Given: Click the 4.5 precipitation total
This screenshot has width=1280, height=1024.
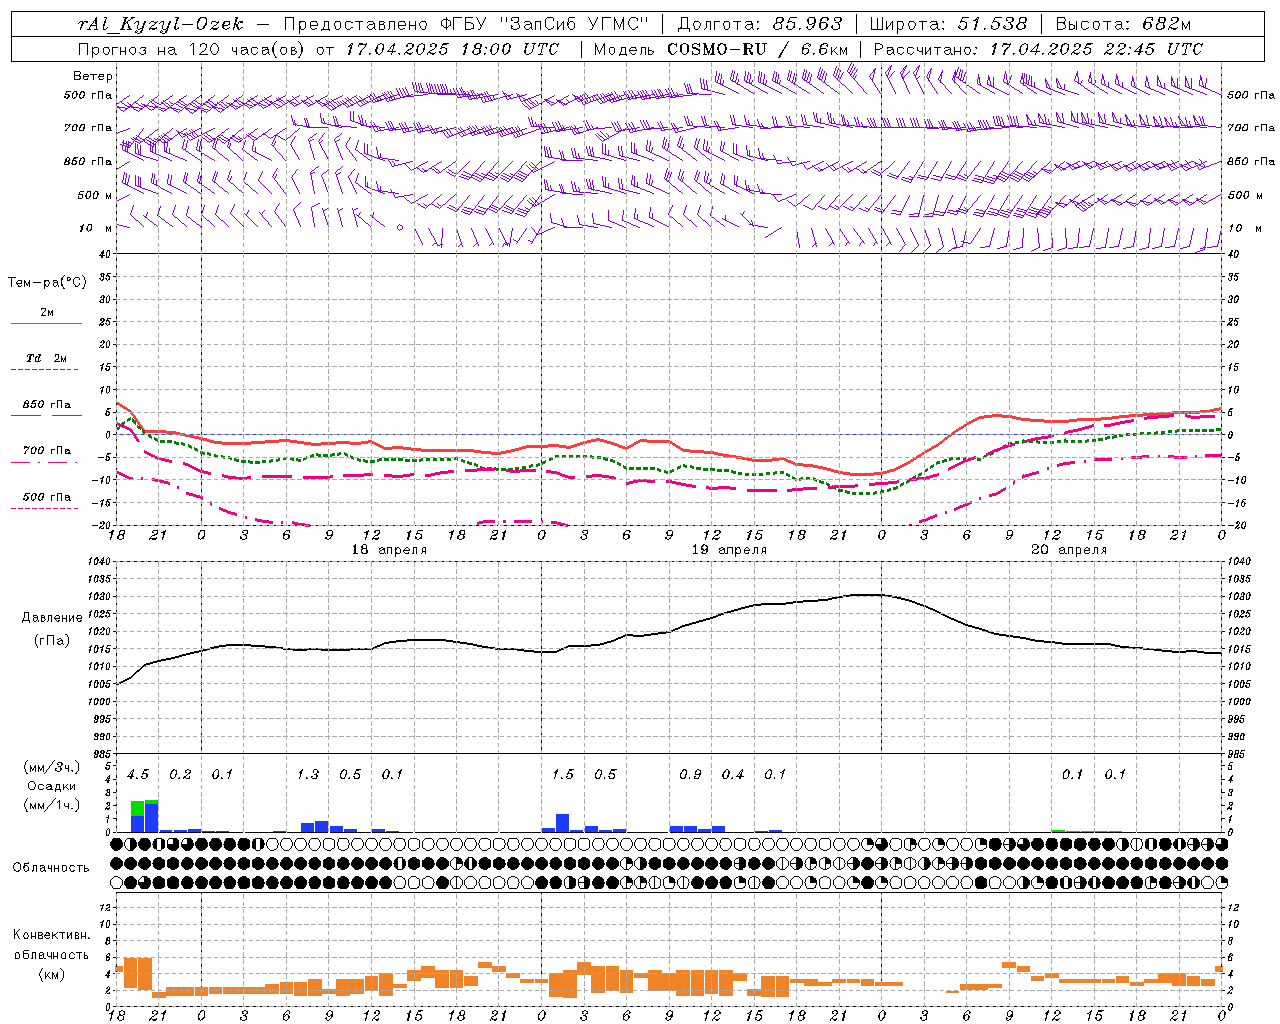Looking at the screenshot, I should [x=138, y=775].
